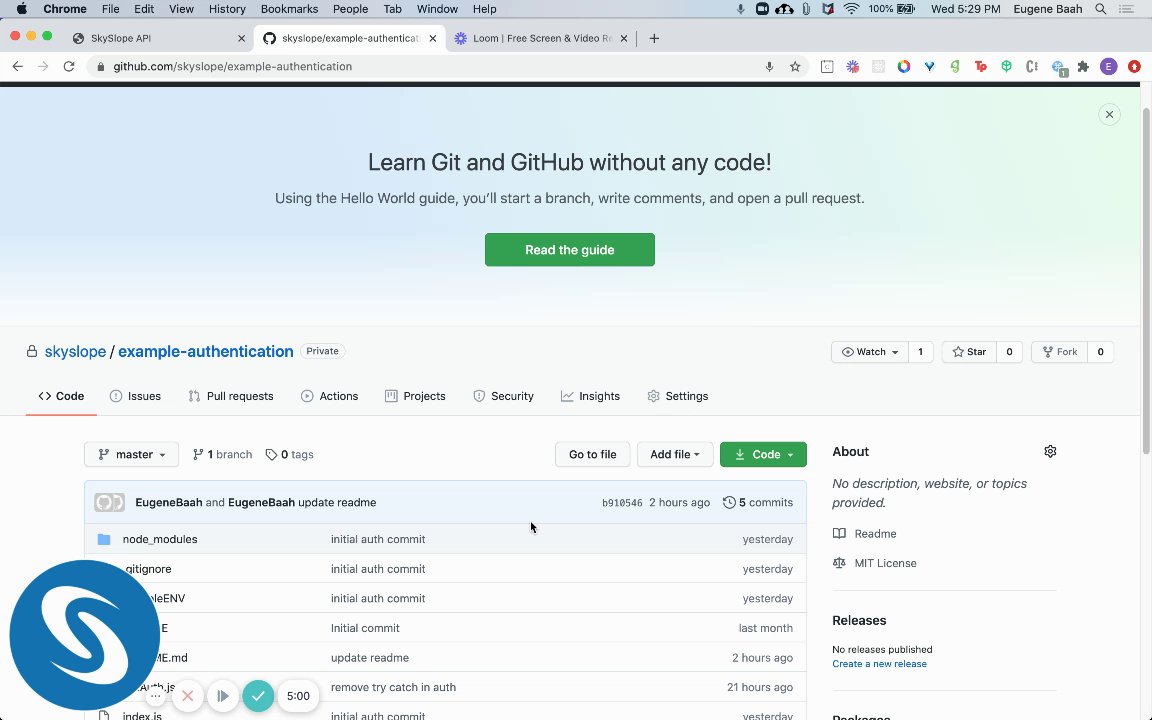1152x720 pixels.
Task: Open the example-authentication repo link
Action: tap(206, 351)
